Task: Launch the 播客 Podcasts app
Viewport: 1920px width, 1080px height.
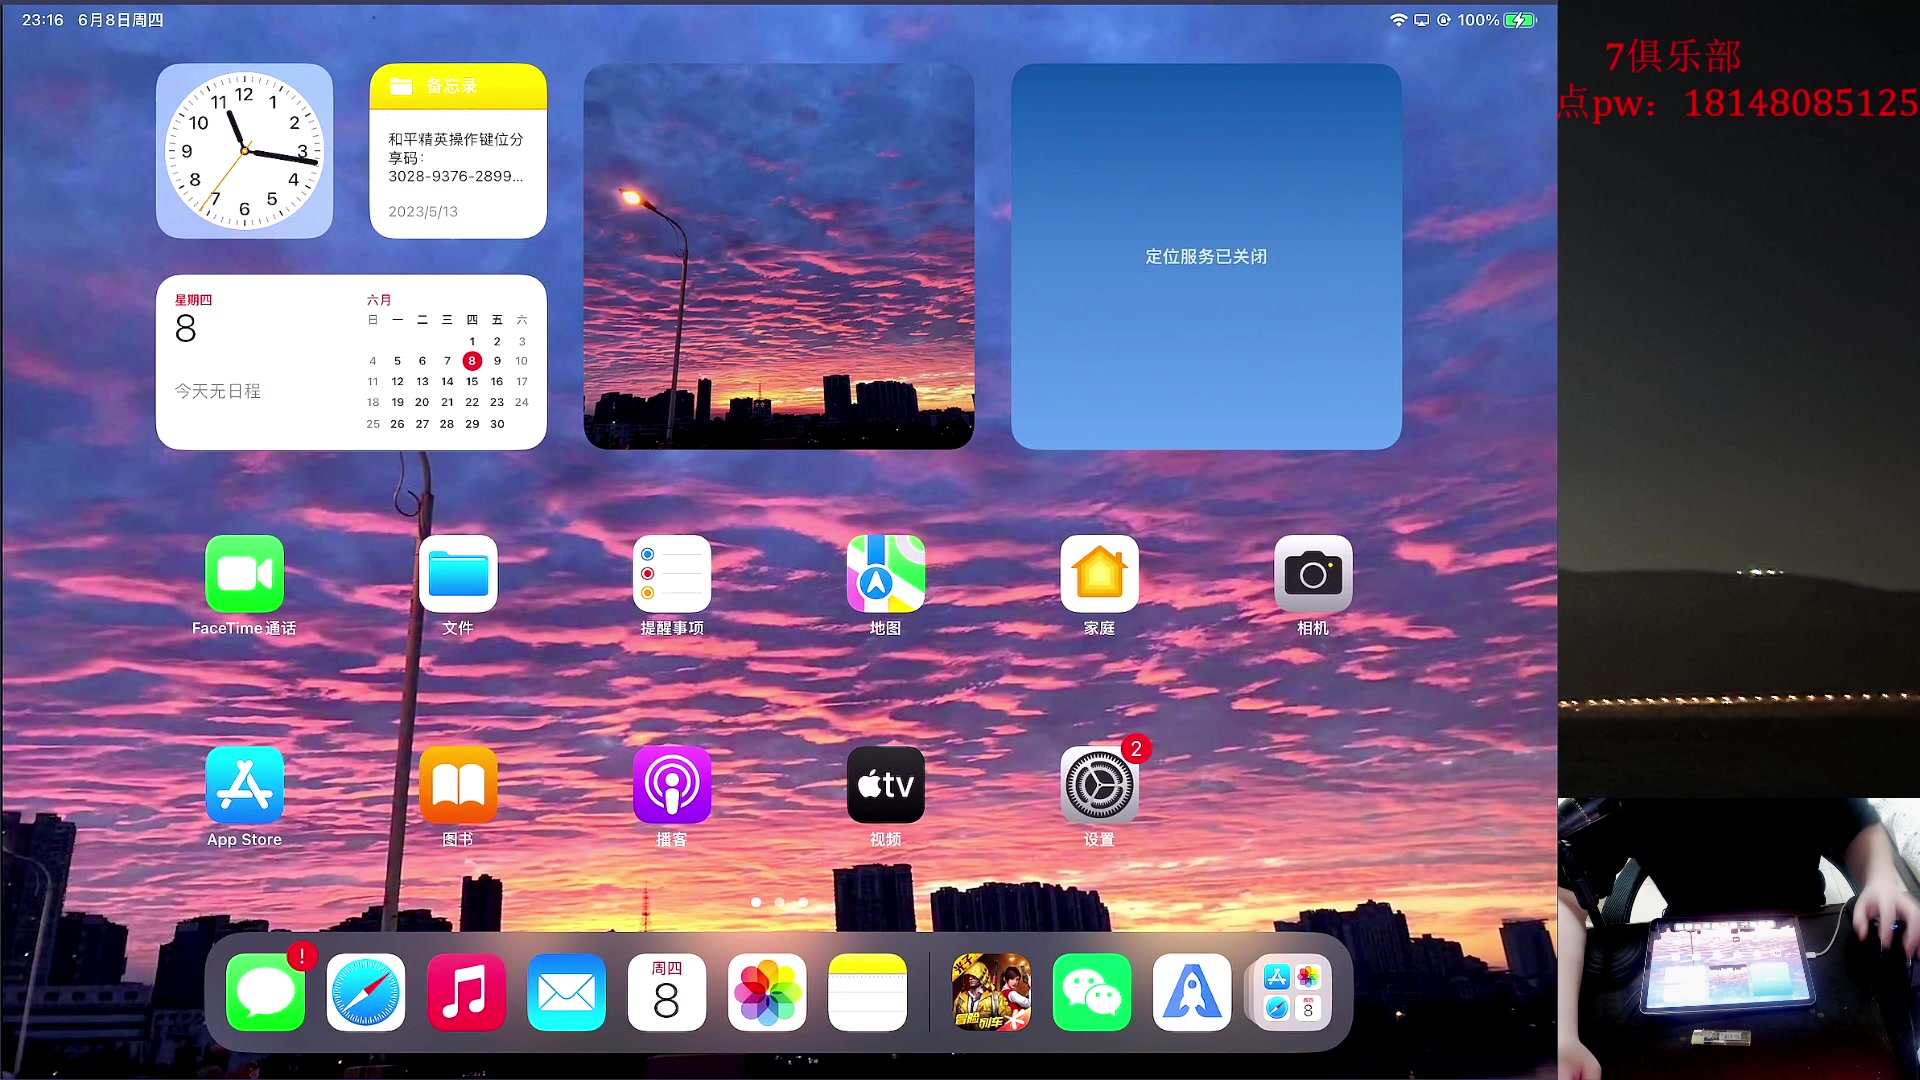Action: (x=671, y=785)
